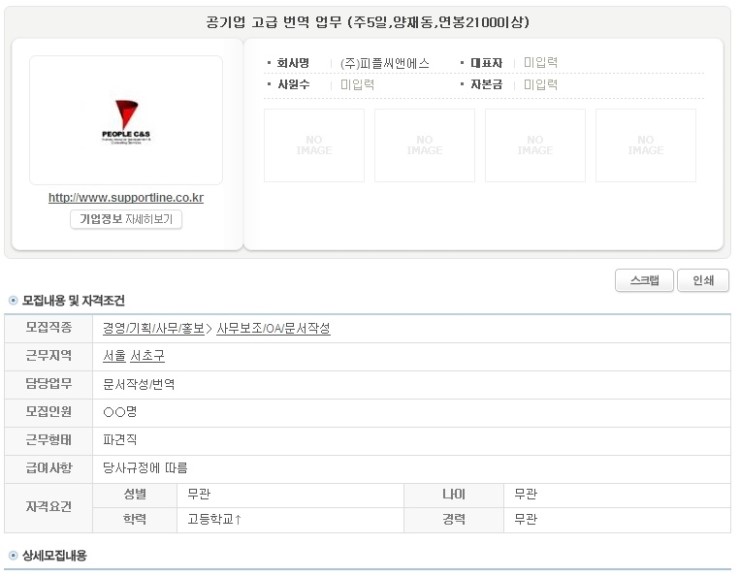Click the 스크랩 button
This screenshot has width=740, height=577.
coord(644,281)
